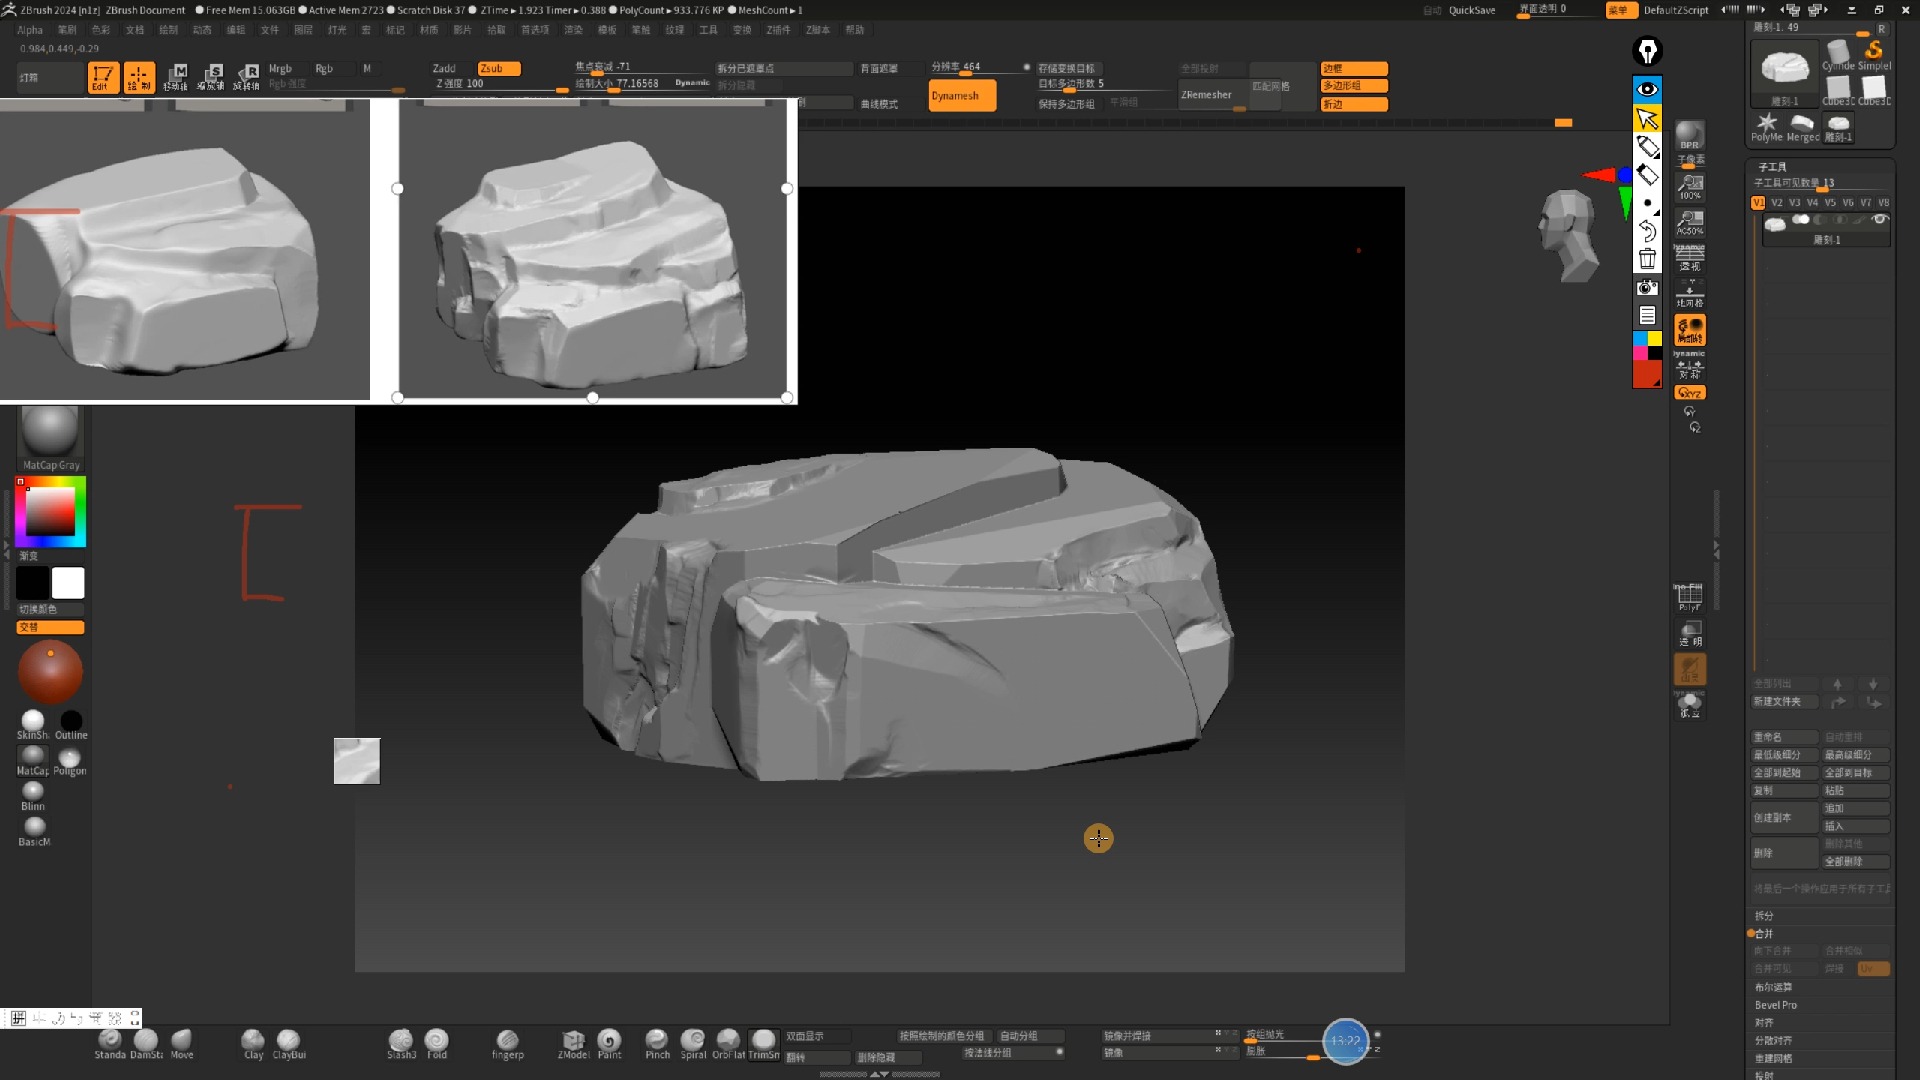Toggle the PolyF wireframe display
The width and height of the screenshot is (1920, 1080).
point(1689,596)
